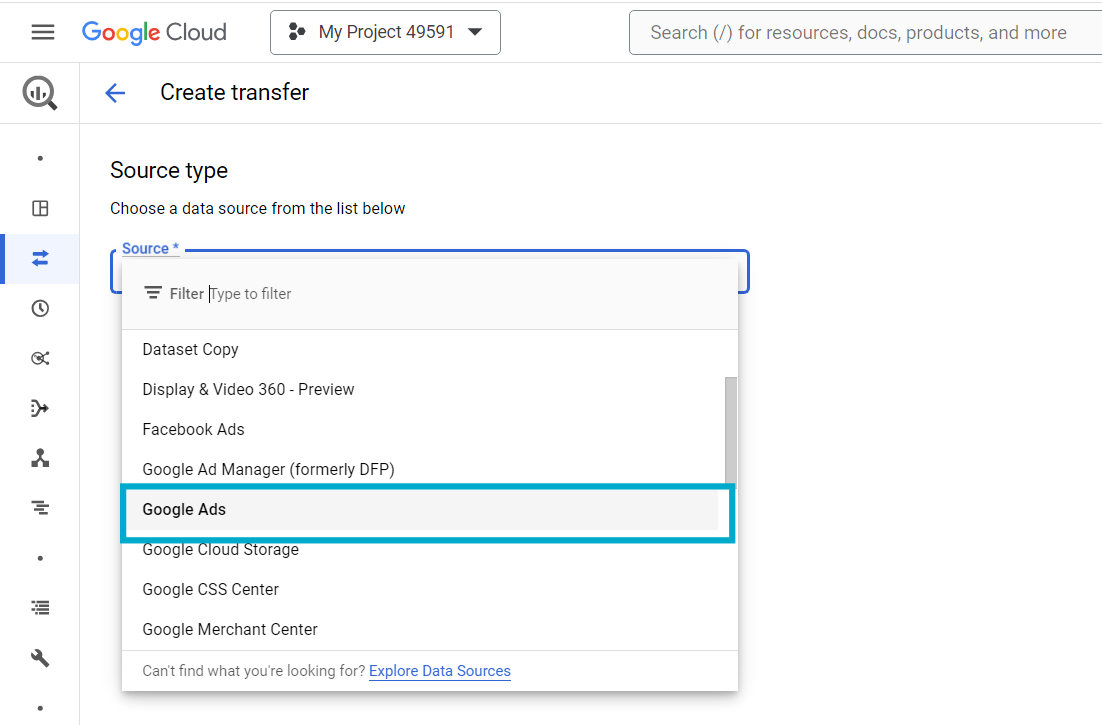Click the indented lines icon in sidebar

pyautogui.click(x=40, y=508)
